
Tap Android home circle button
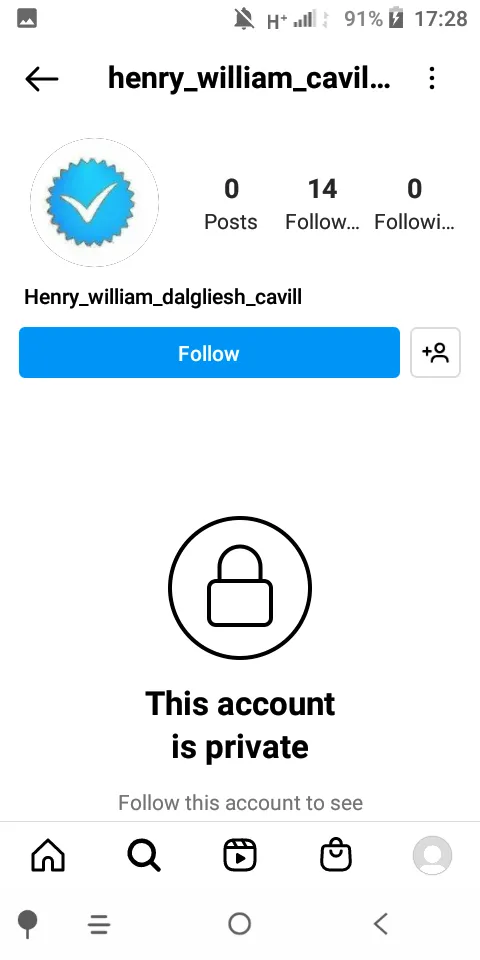click(239, 924)
